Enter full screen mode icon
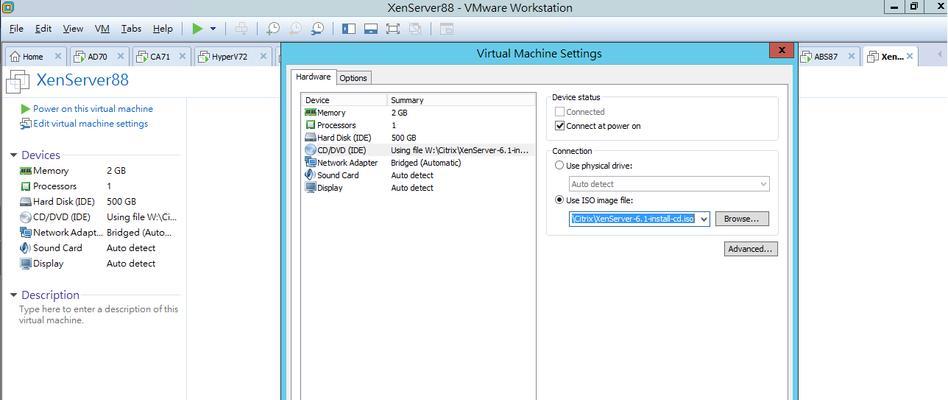The height and width of the screenshot is (400, 948). [393, 28]
